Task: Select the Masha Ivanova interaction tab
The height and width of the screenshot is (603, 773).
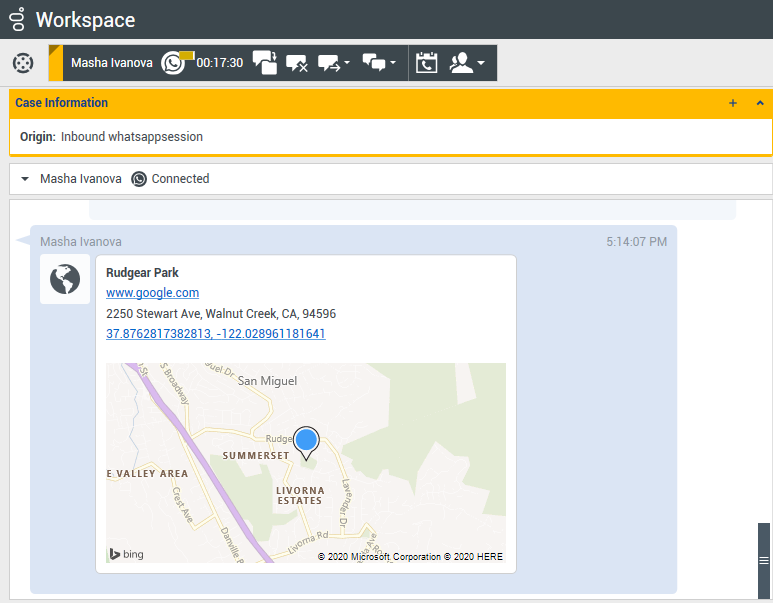Action: pyautogui.click(x=111, y=63)
